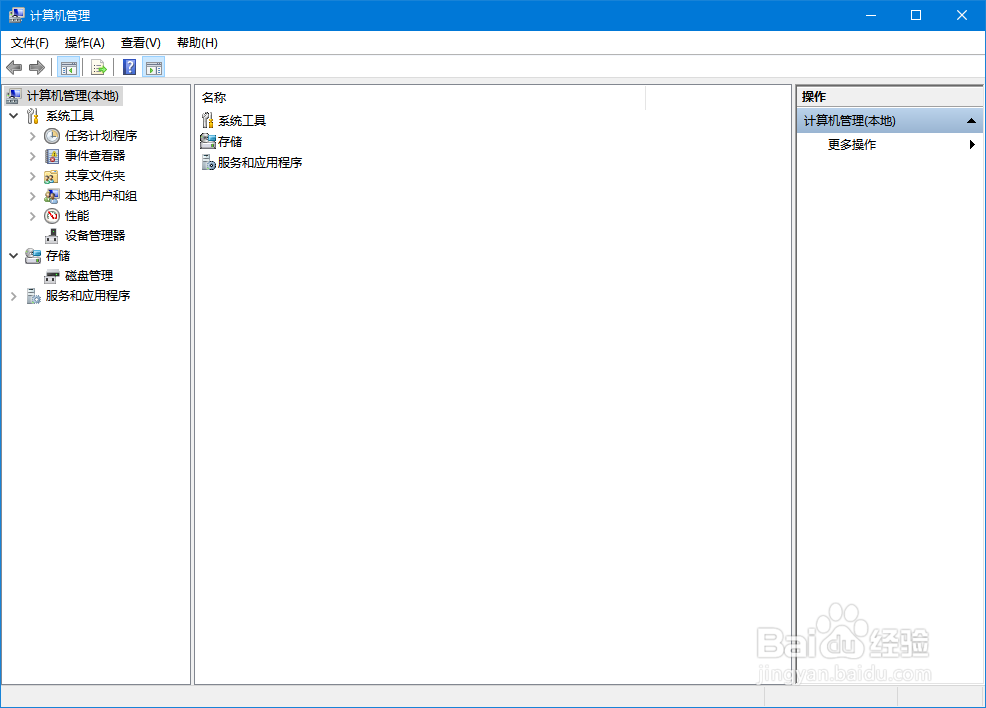Click the 计算机管理 title bar app icon
Viewport: 986px width, 708px height.
16,14
